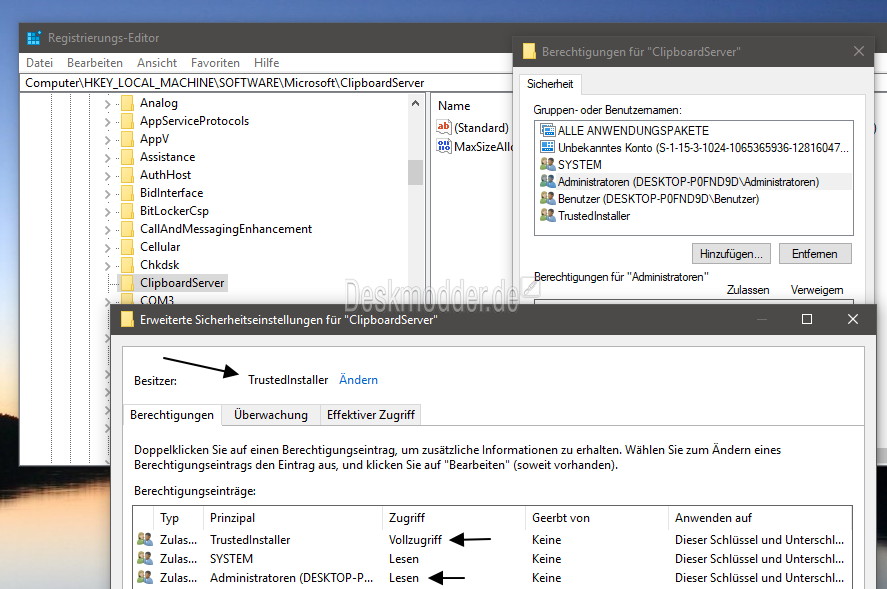Screen dimensions: 887x589
Task: Click the AuthHost folder icon
Action: point(128,175)
